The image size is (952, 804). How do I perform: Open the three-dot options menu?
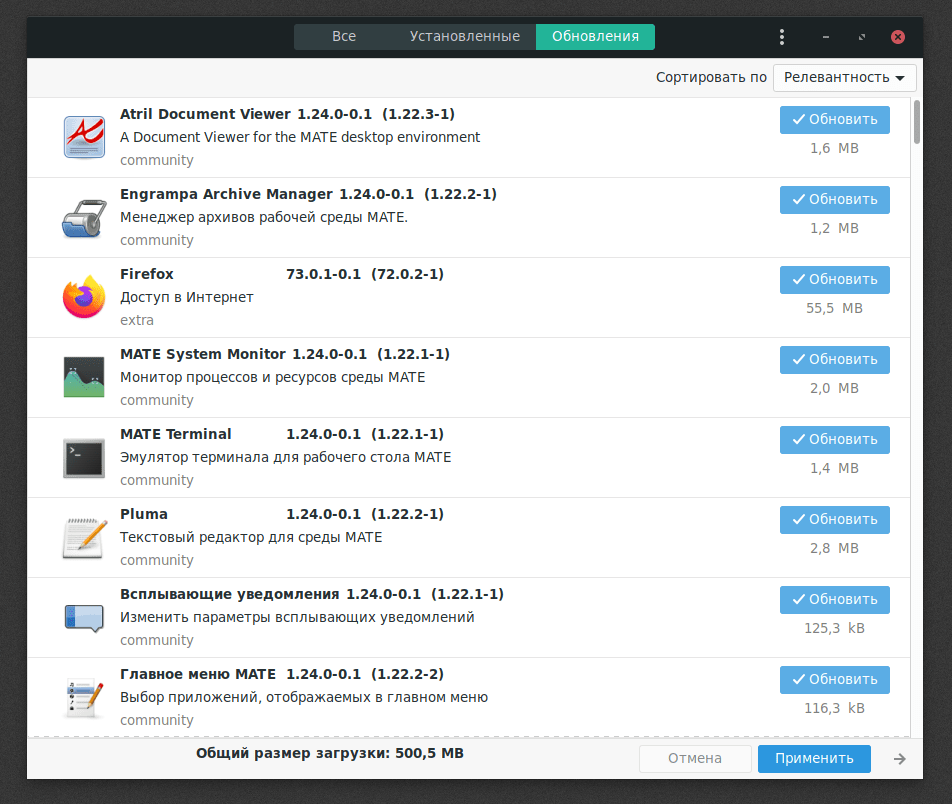click(782, 37)
